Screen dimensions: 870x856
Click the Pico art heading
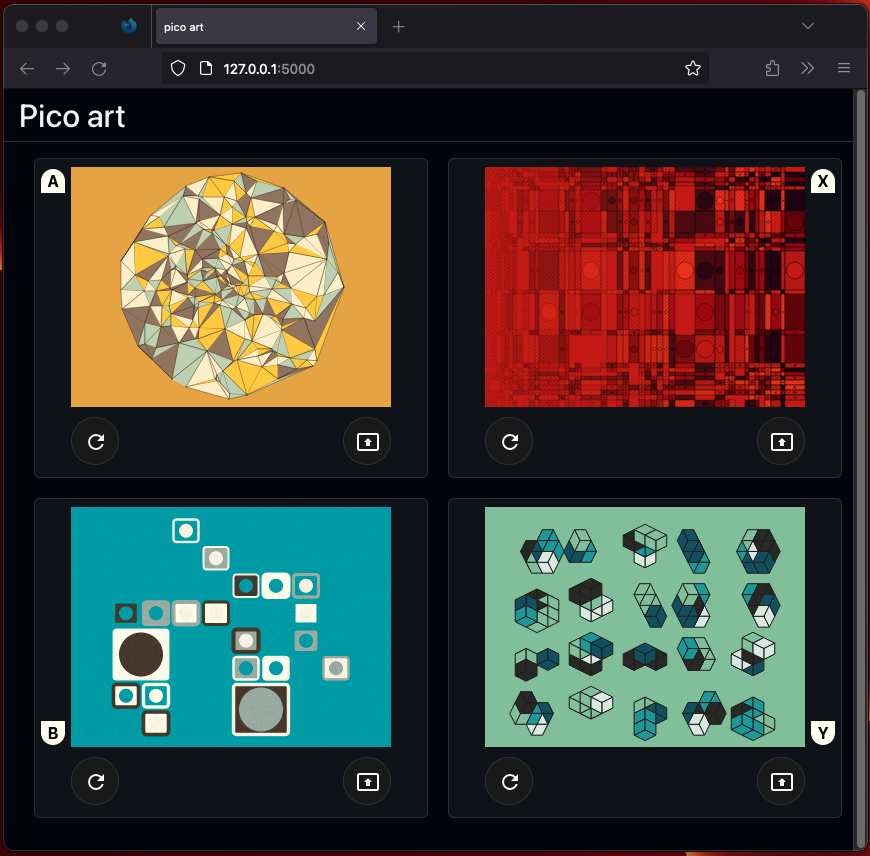click(x=72, y=117)
